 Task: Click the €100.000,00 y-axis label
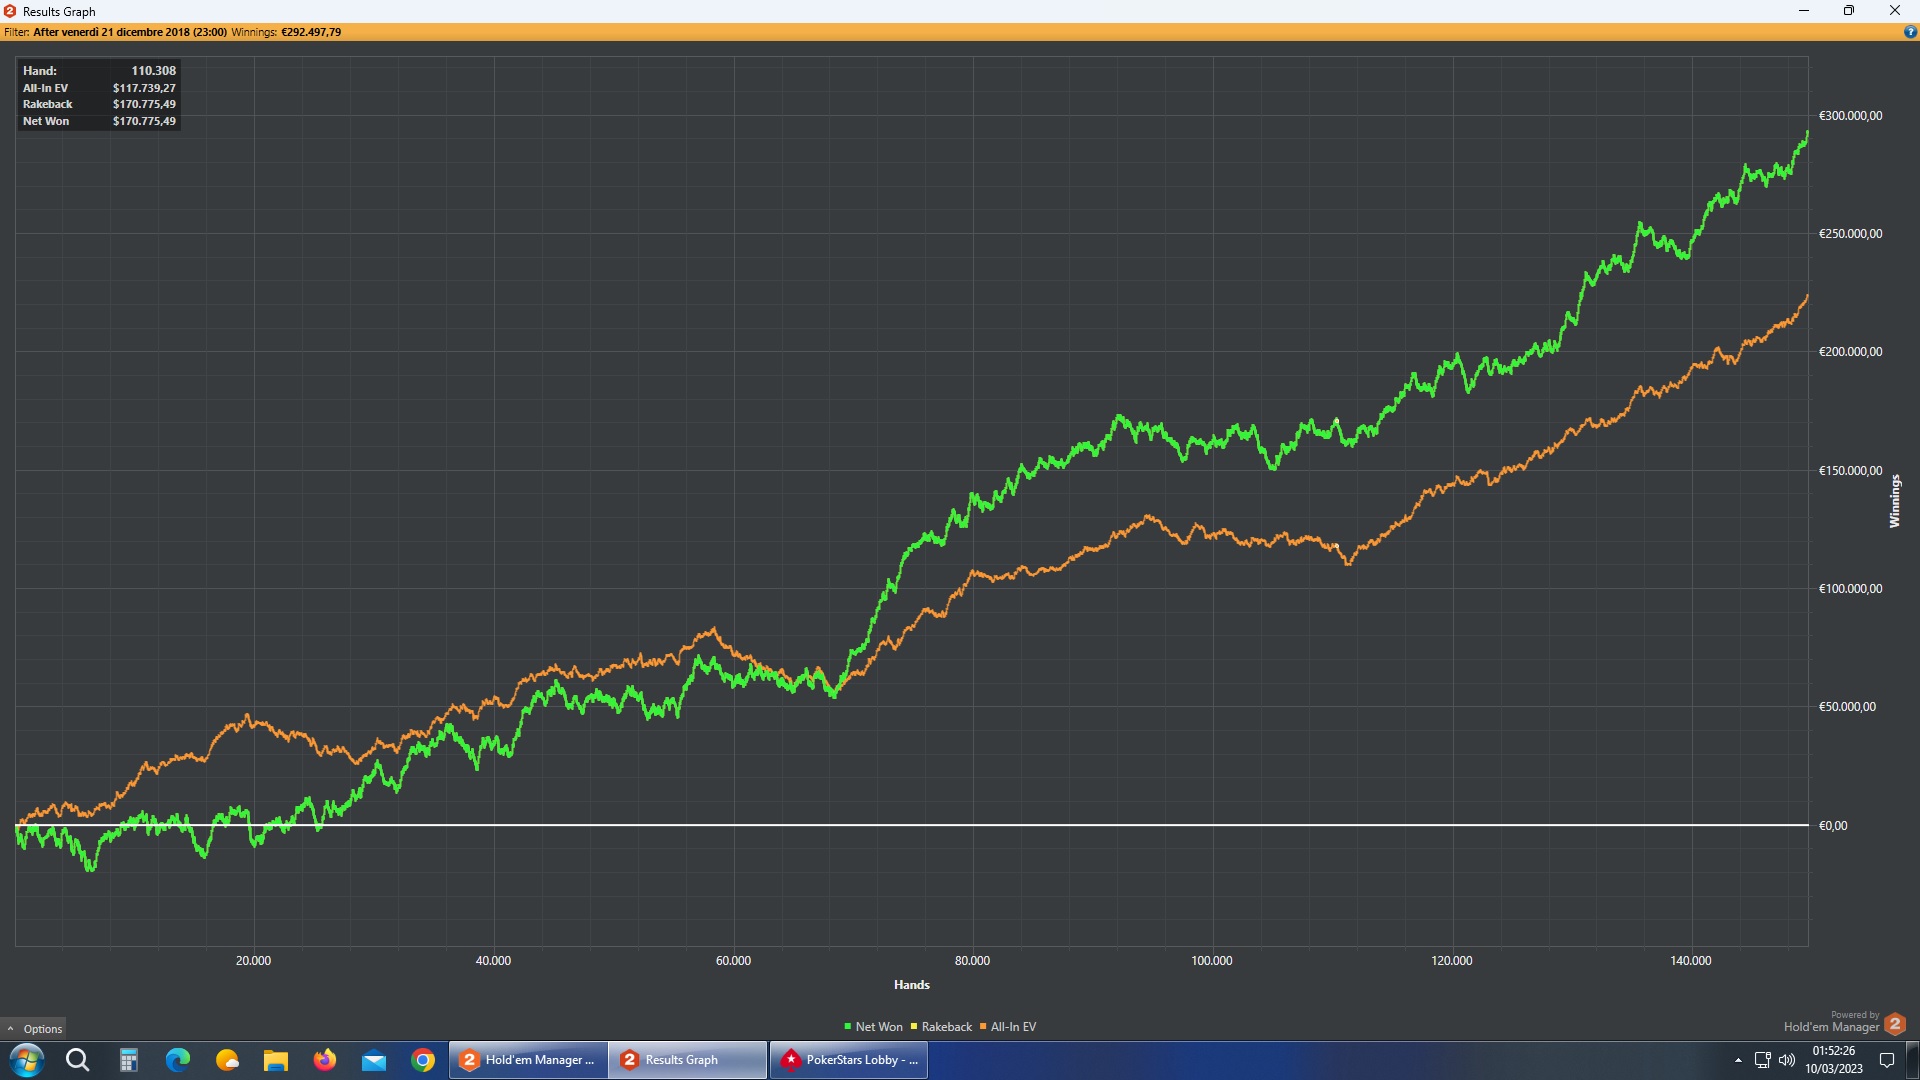click(x=1850, y=589)
